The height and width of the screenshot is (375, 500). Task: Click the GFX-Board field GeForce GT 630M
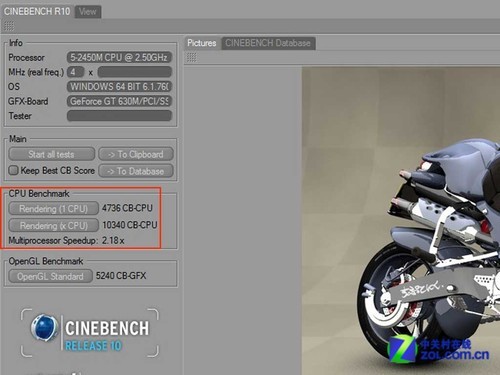click(119, 101)
